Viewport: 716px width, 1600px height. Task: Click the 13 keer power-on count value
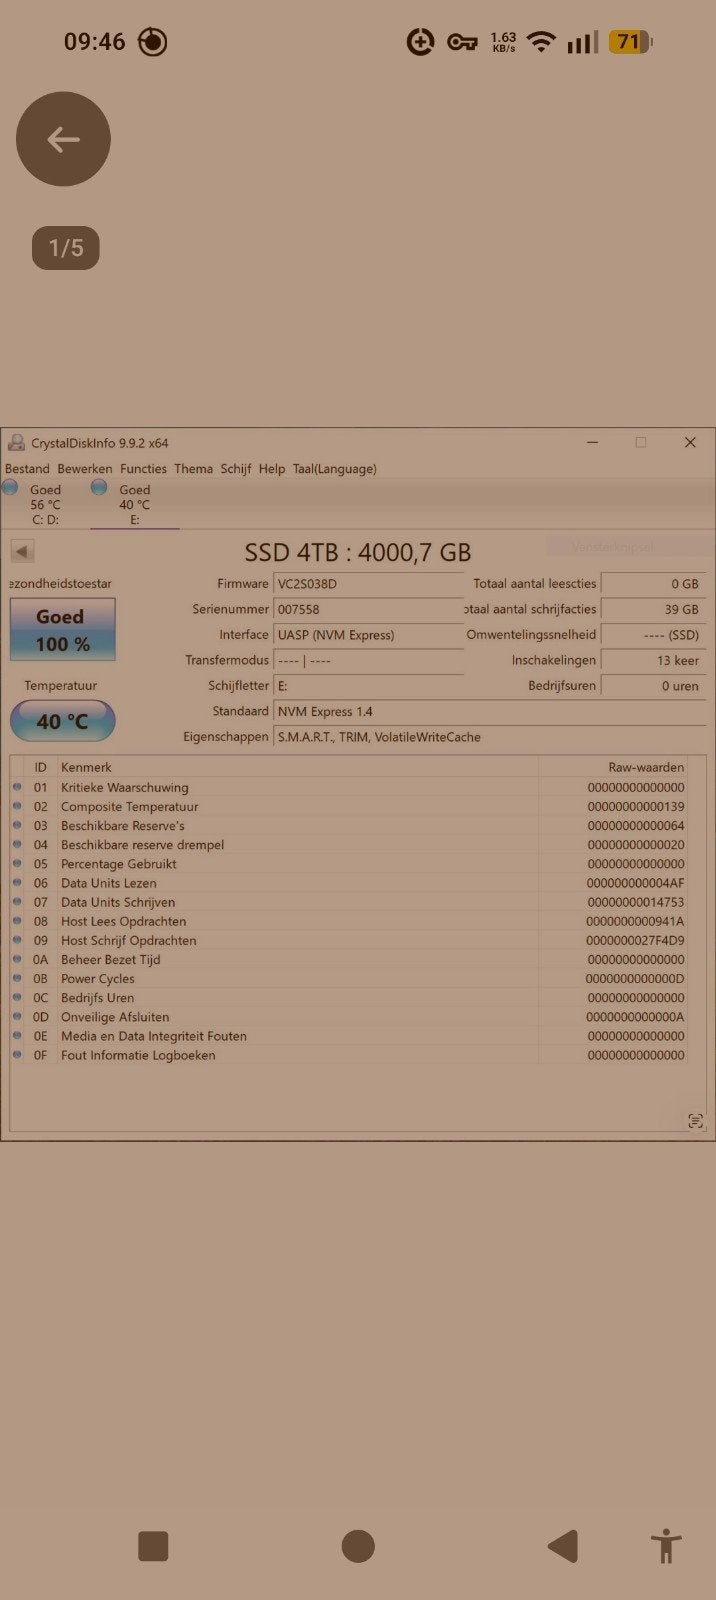(653, 660)
